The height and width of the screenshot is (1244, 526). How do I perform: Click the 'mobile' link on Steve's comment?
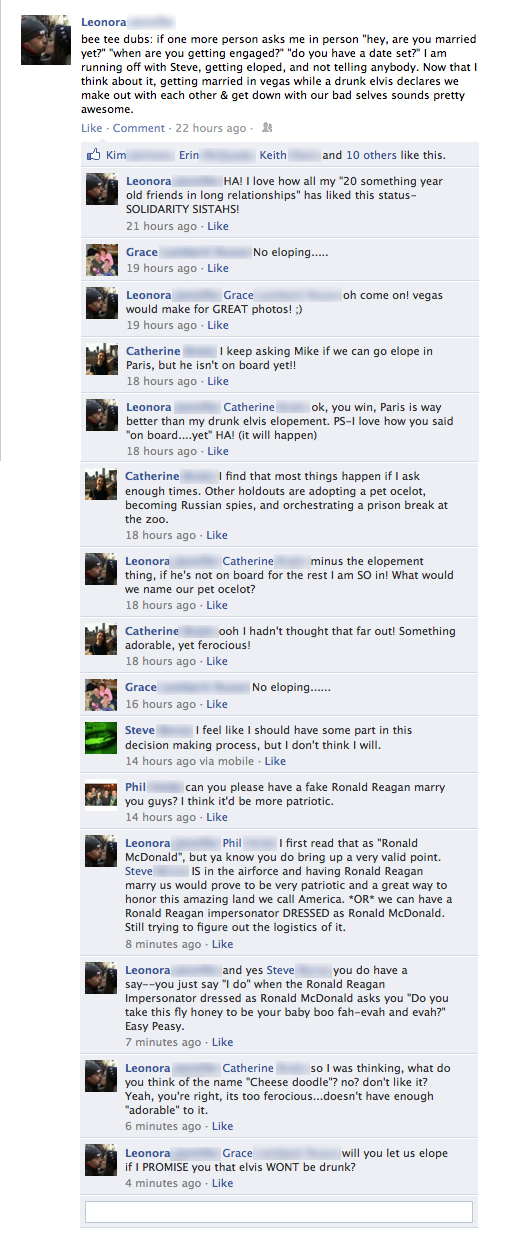pyautogui.click(x=236, y=761)
